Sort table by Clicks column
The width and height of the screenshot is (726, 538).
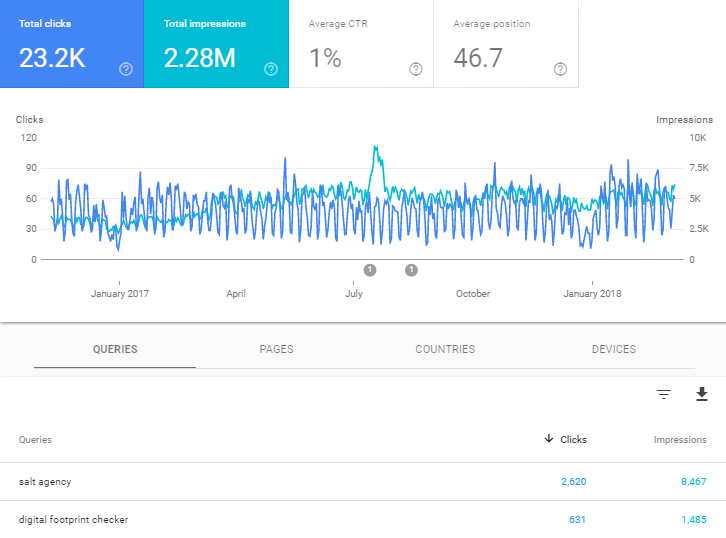click(565, 439)
